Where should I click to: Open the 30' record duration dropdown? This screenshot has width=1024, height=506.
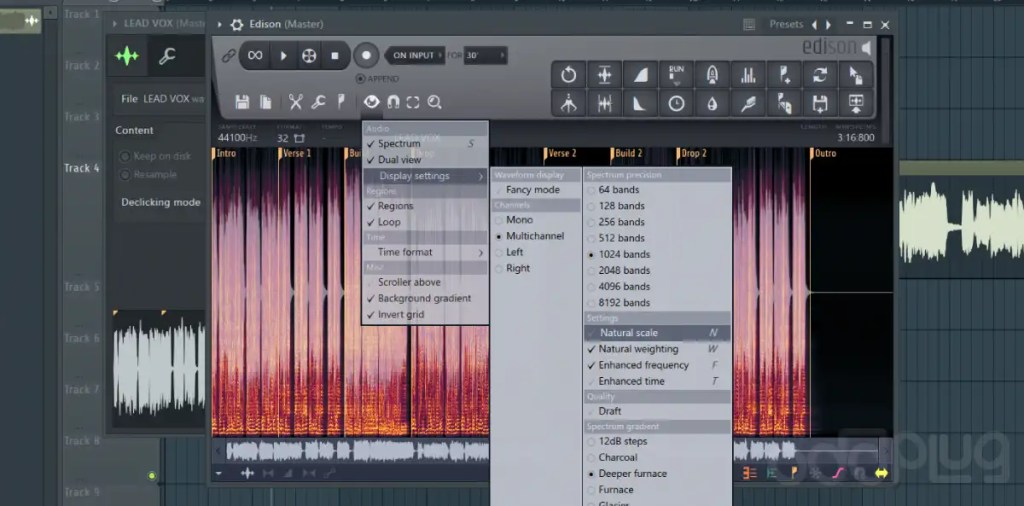(485, 55)
